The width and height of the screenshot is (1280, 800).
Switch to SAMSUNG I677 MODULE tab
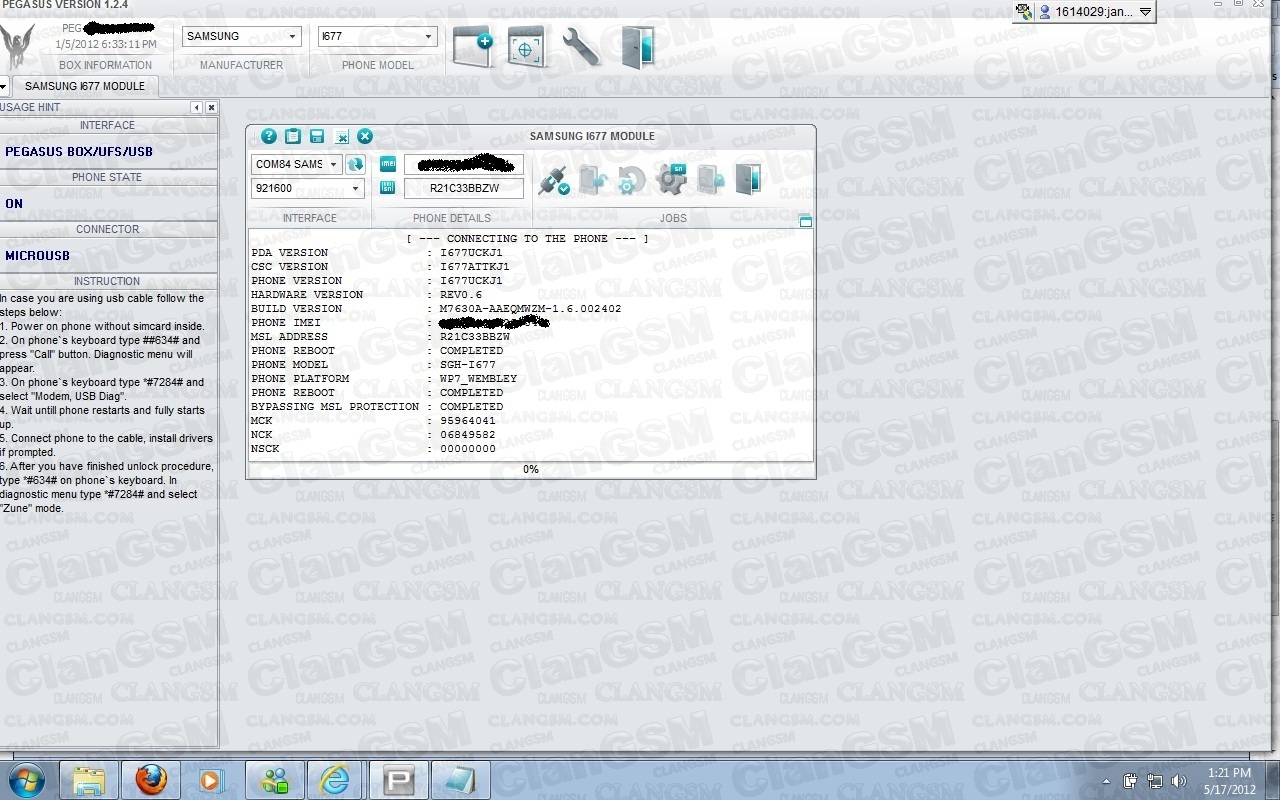[85, 86]
